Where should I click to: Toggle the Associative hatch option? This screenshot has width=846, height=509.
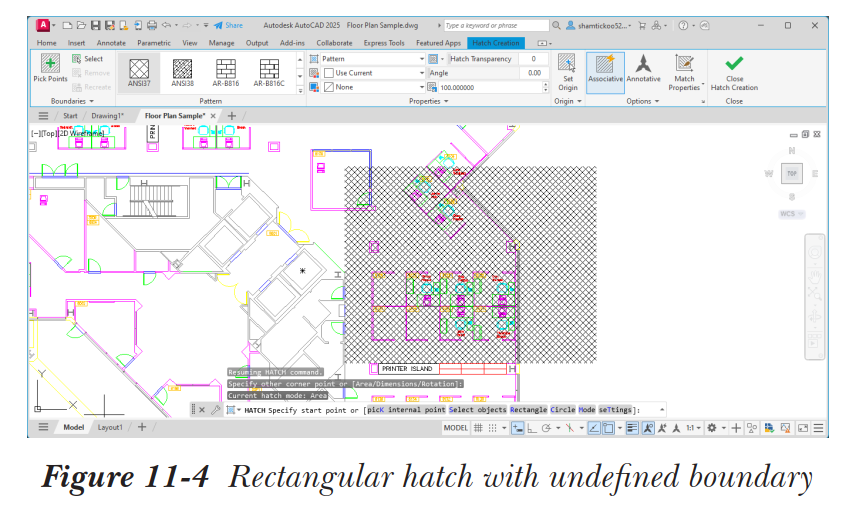pyautogui.click(x=605, y=72)
